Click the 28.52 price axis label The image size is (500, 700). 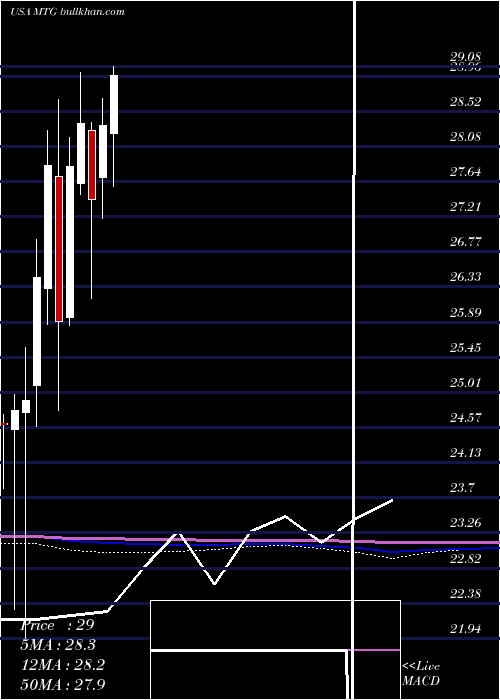tap(466, 101)
